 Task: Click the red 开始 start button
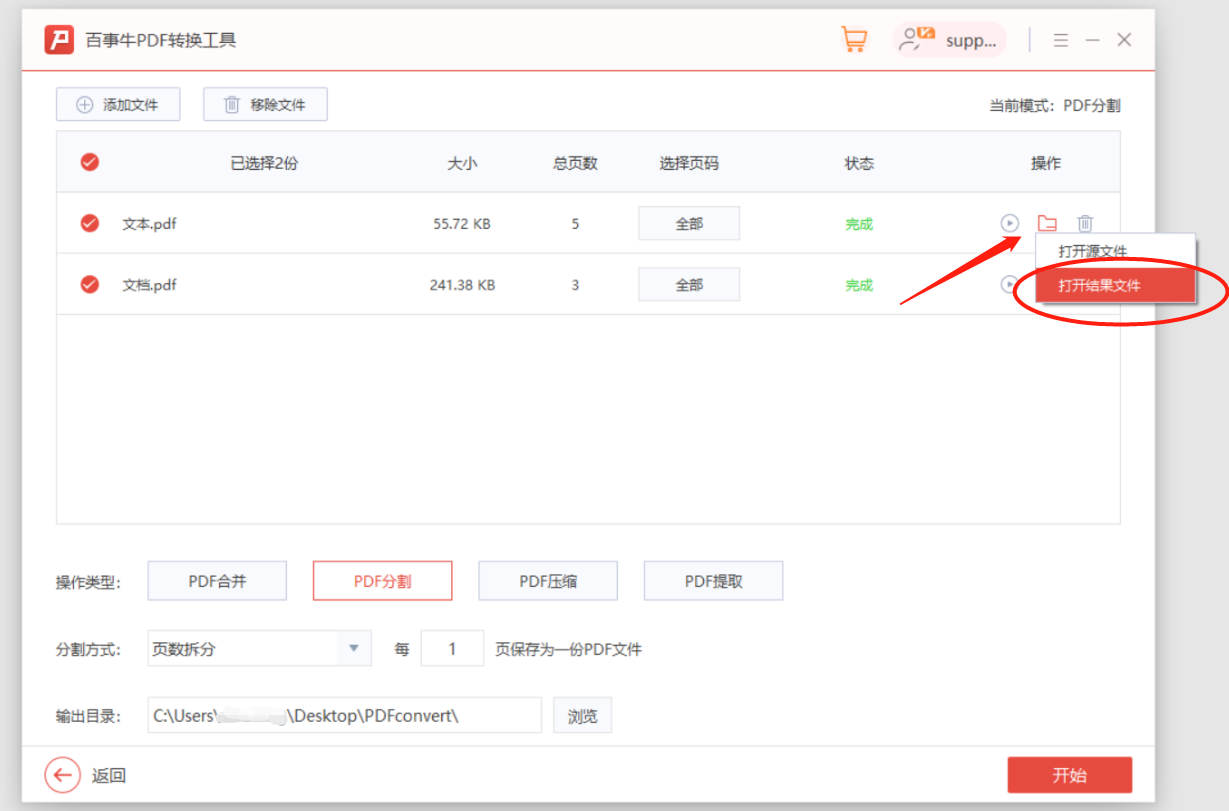1070,775
